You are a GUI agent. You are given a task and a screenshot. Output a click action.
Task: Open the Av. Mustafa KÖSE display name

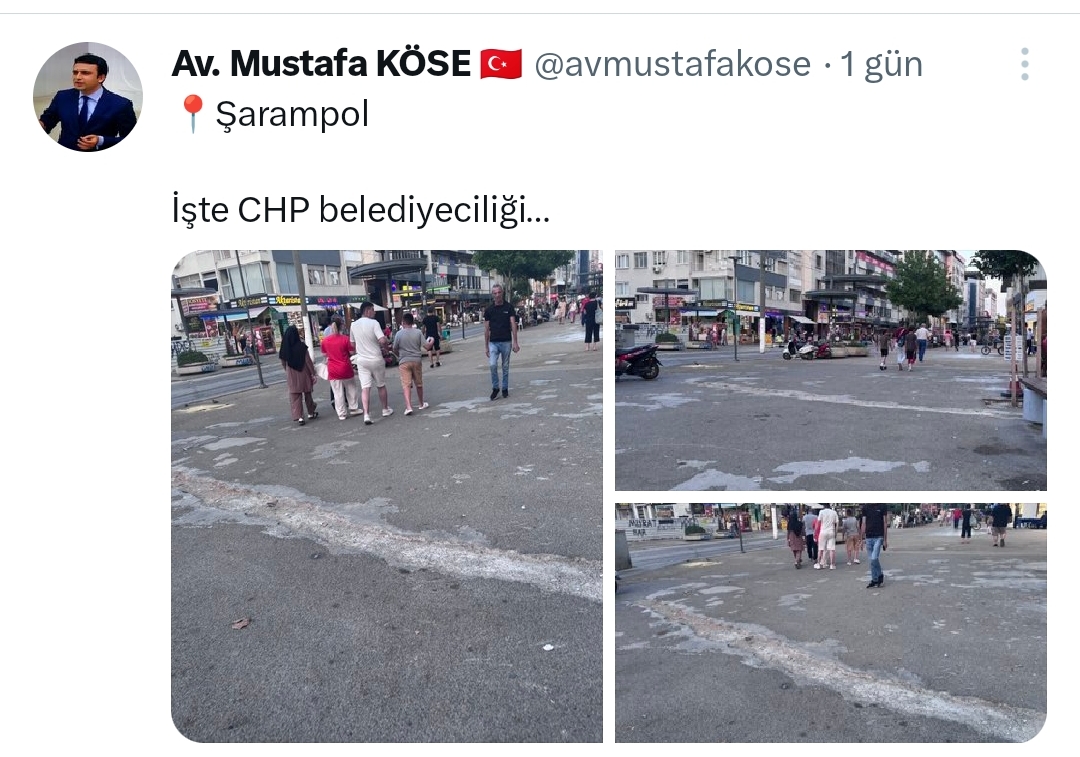321,63
